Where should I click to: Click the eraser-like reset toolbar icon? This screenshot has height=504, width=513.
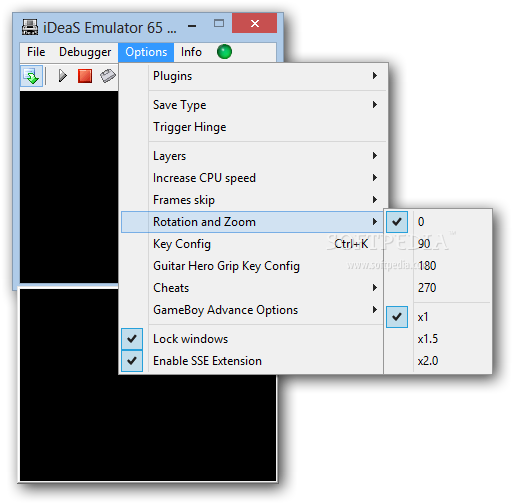(108, 76)
